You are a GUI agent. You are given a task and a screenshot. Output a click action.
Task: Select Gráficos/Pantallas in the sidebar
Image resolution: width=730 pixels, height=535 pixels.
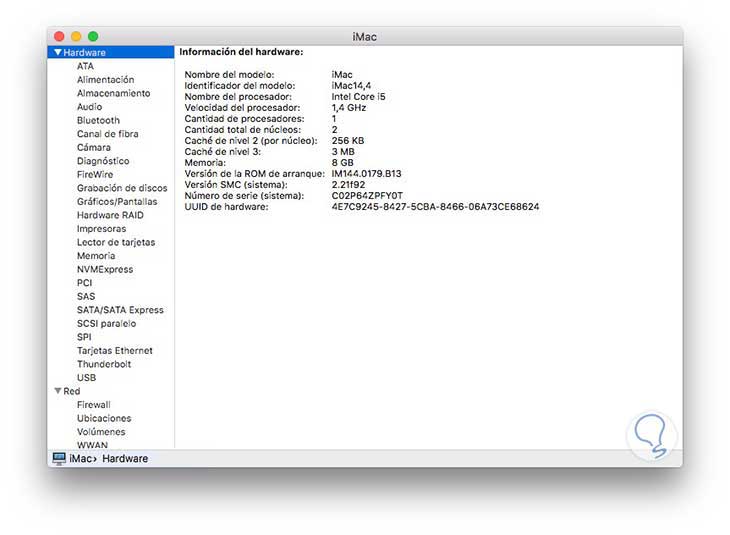[x=117, y=201]
